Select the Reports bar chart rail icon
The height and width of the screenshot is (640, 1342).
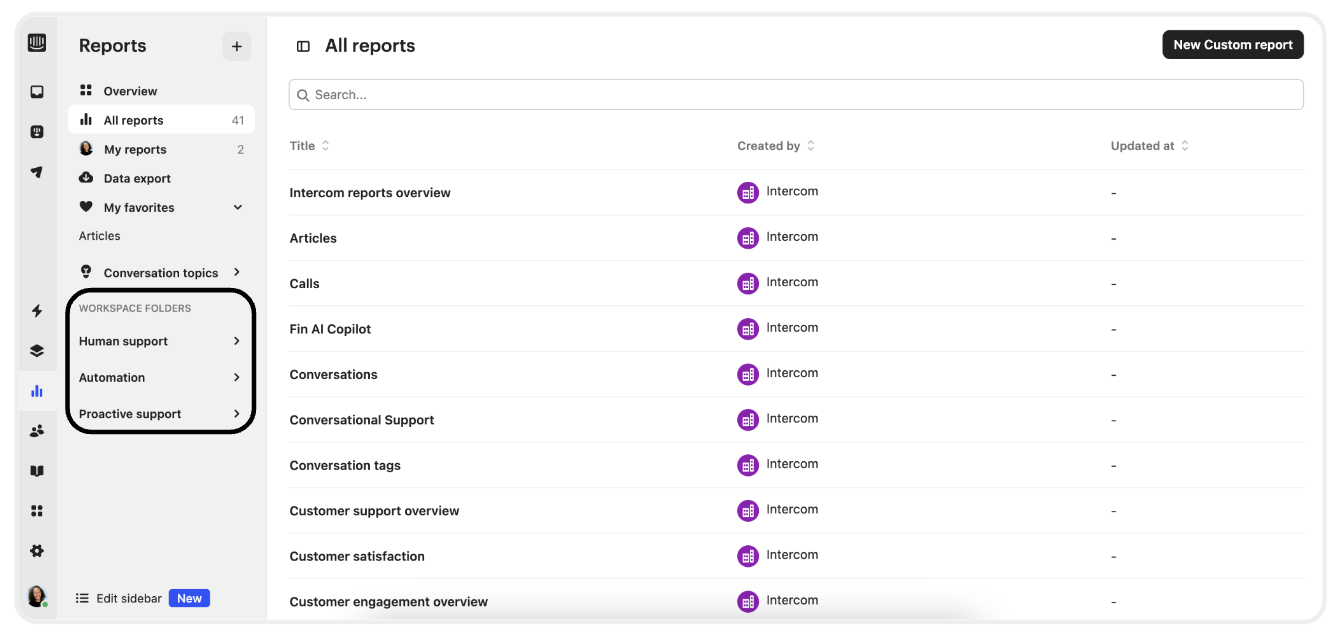pyautogui.click(x=37, y=391)
